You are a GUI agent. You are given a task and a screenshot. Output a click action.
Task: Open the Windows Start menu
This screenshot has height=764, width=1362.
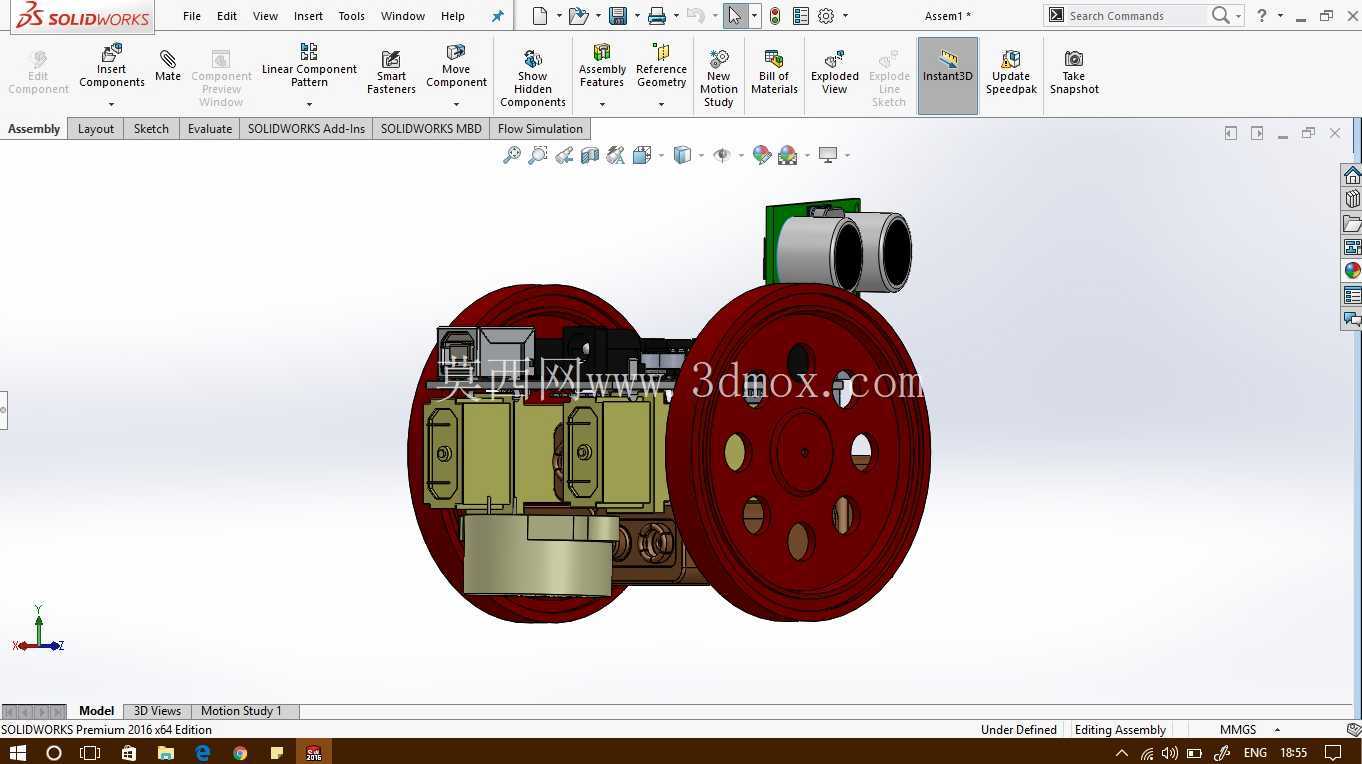pos(17,752)
